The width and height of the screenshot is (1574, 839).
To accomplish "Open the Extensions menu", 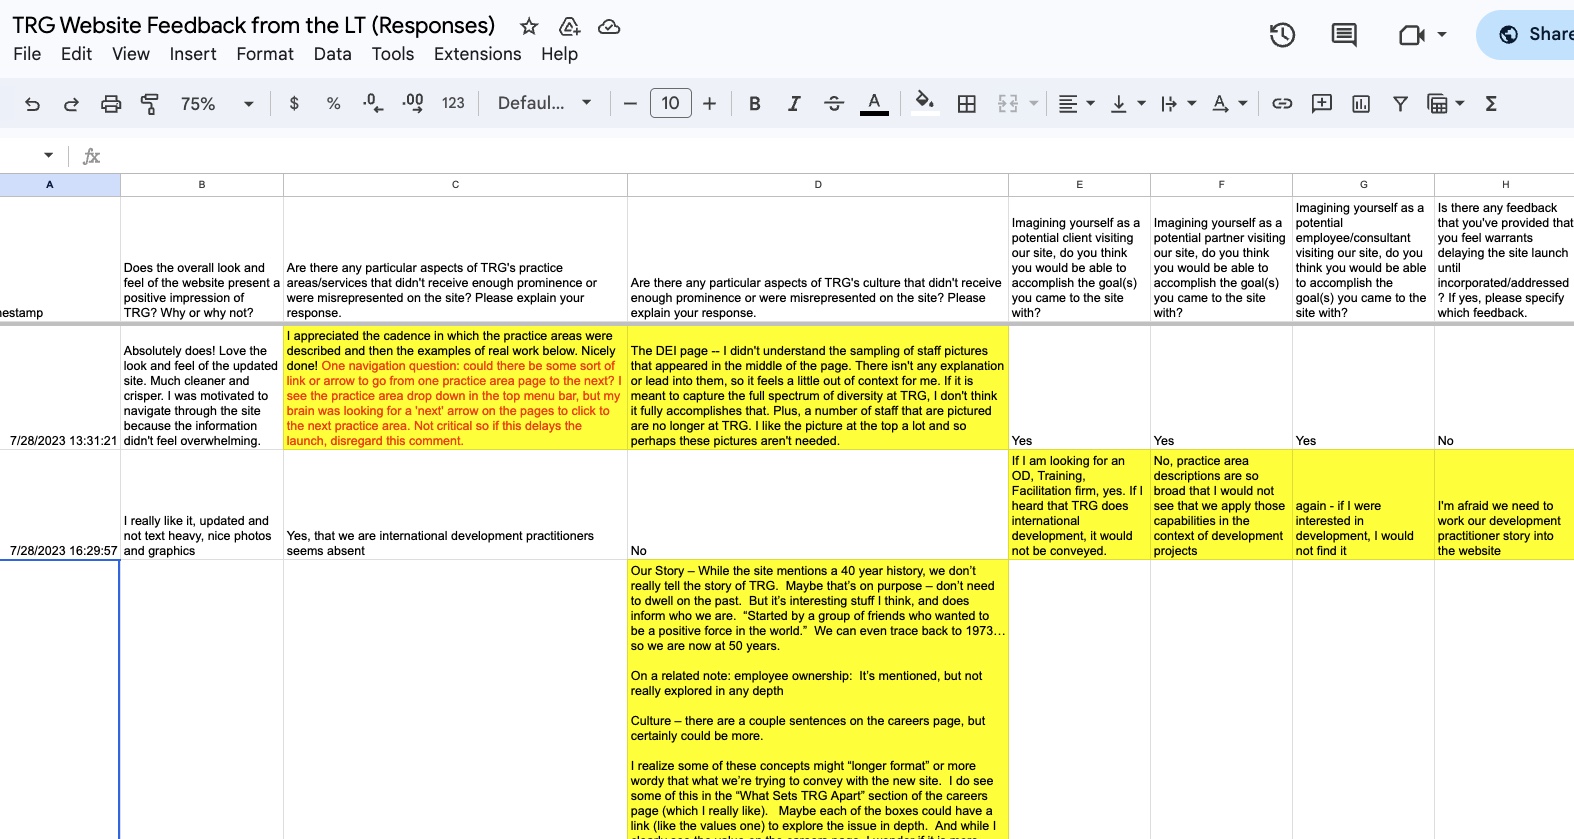I will 477,54.
